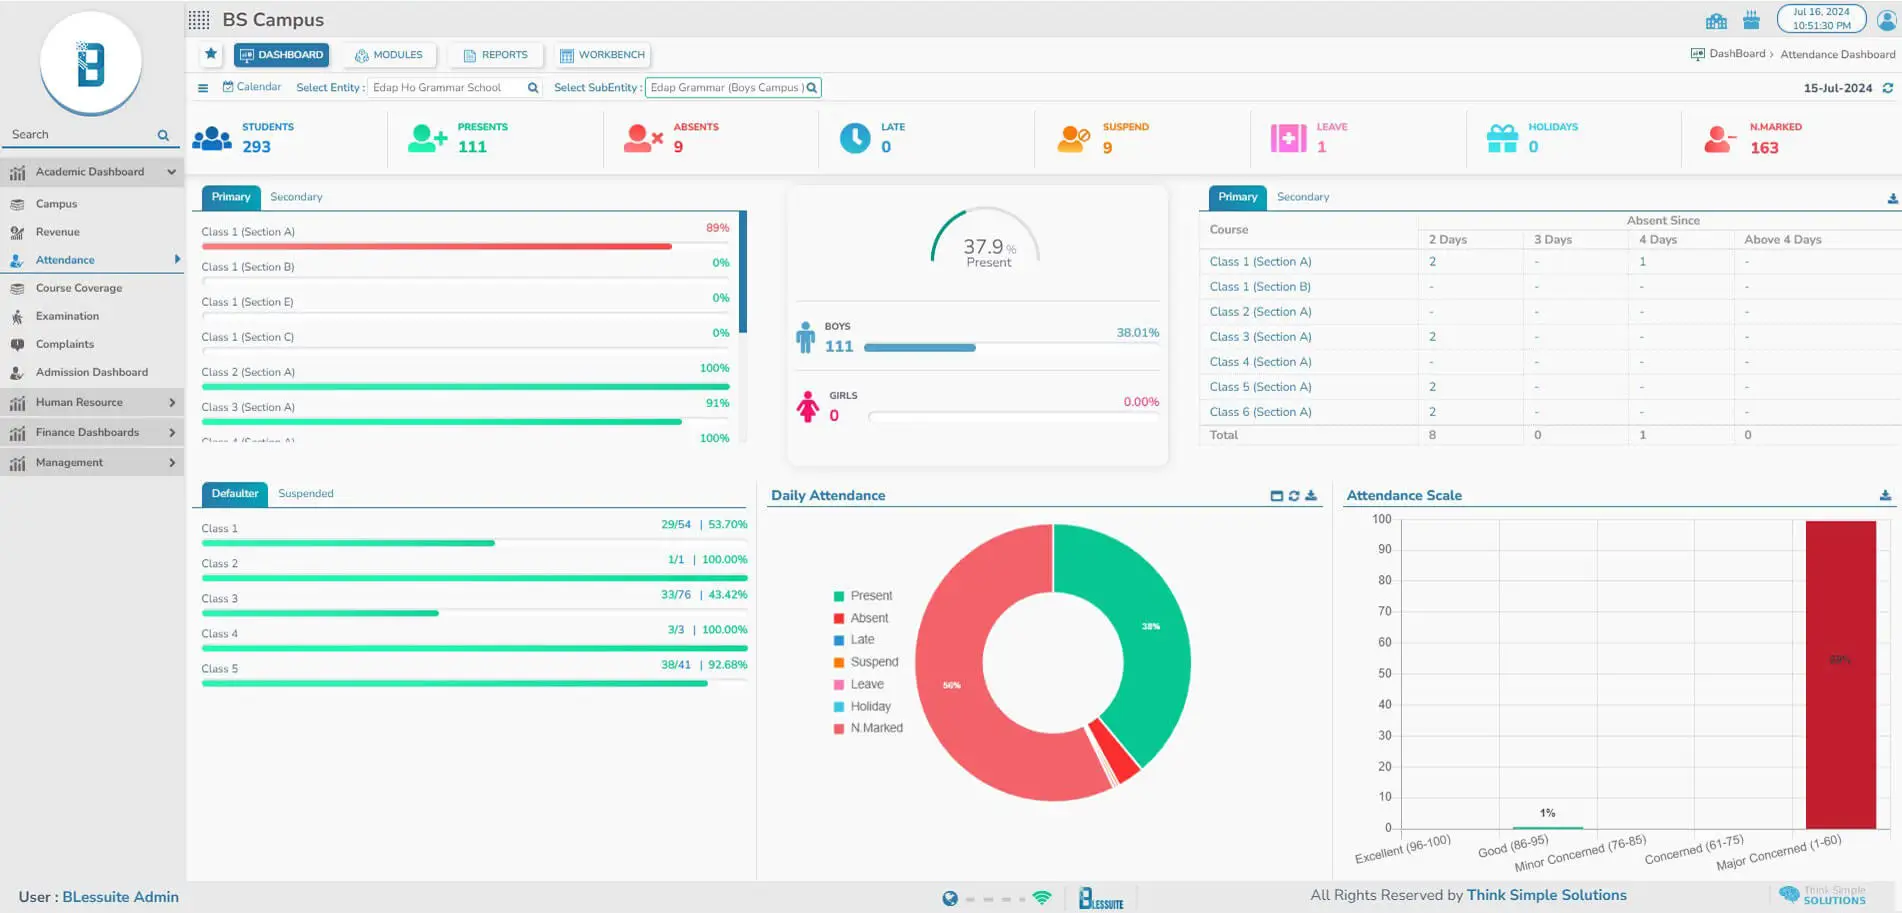1902x913 pixels.
Task: Click the hamburger menu icon near Calendar
Action: tap(203, 88)
